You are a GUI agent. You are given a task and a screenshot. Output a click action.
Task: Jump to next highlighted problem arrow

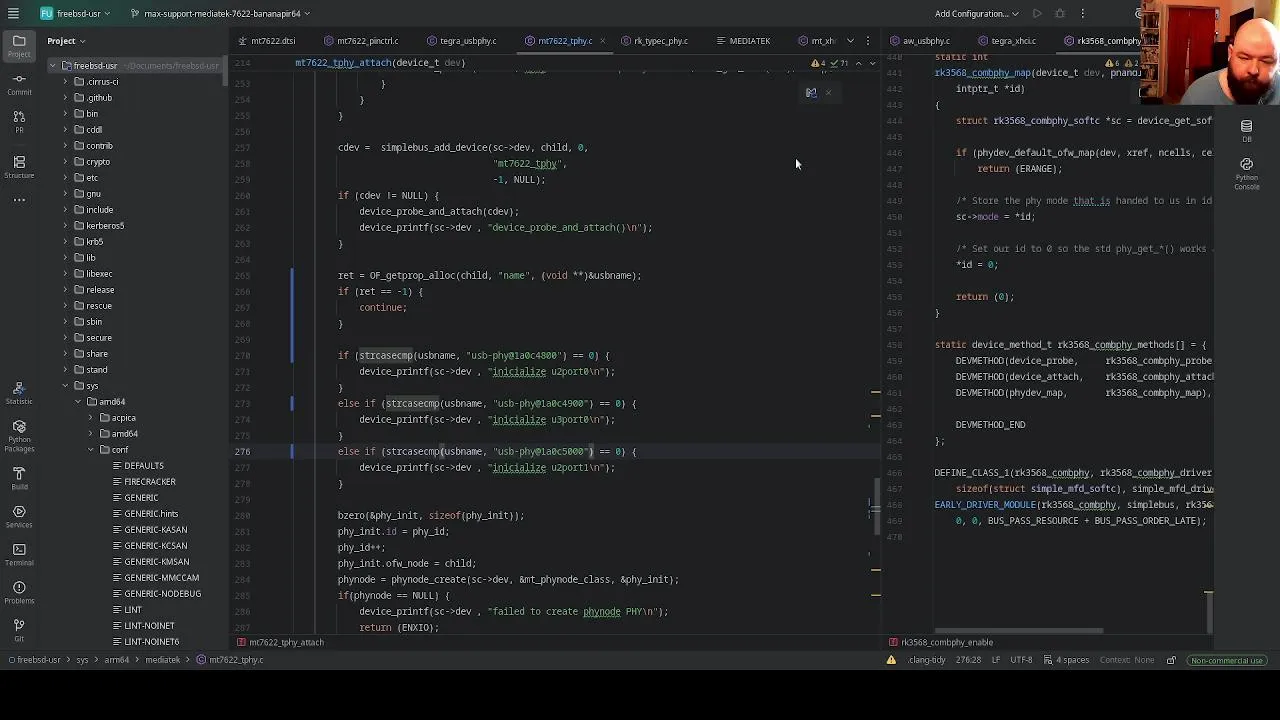pos(872,63)
